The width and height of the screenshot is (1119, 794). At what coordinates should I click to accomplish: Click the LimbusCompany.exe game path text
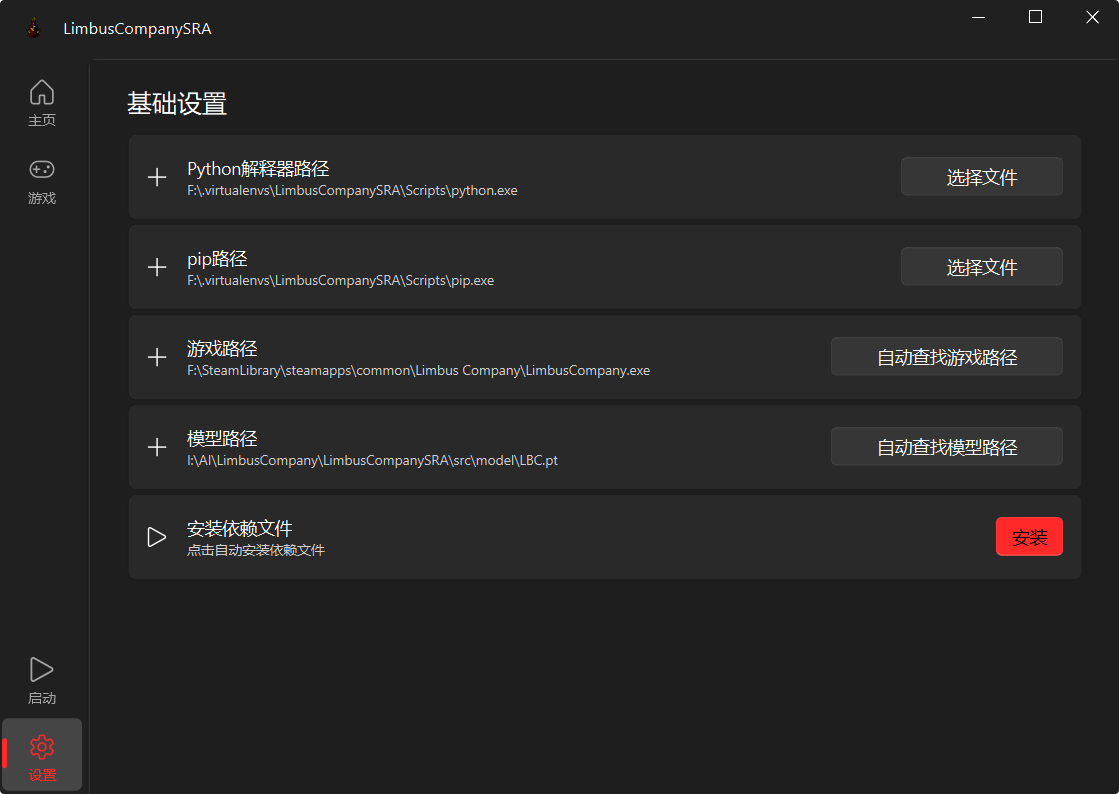(x=418, y=370)
